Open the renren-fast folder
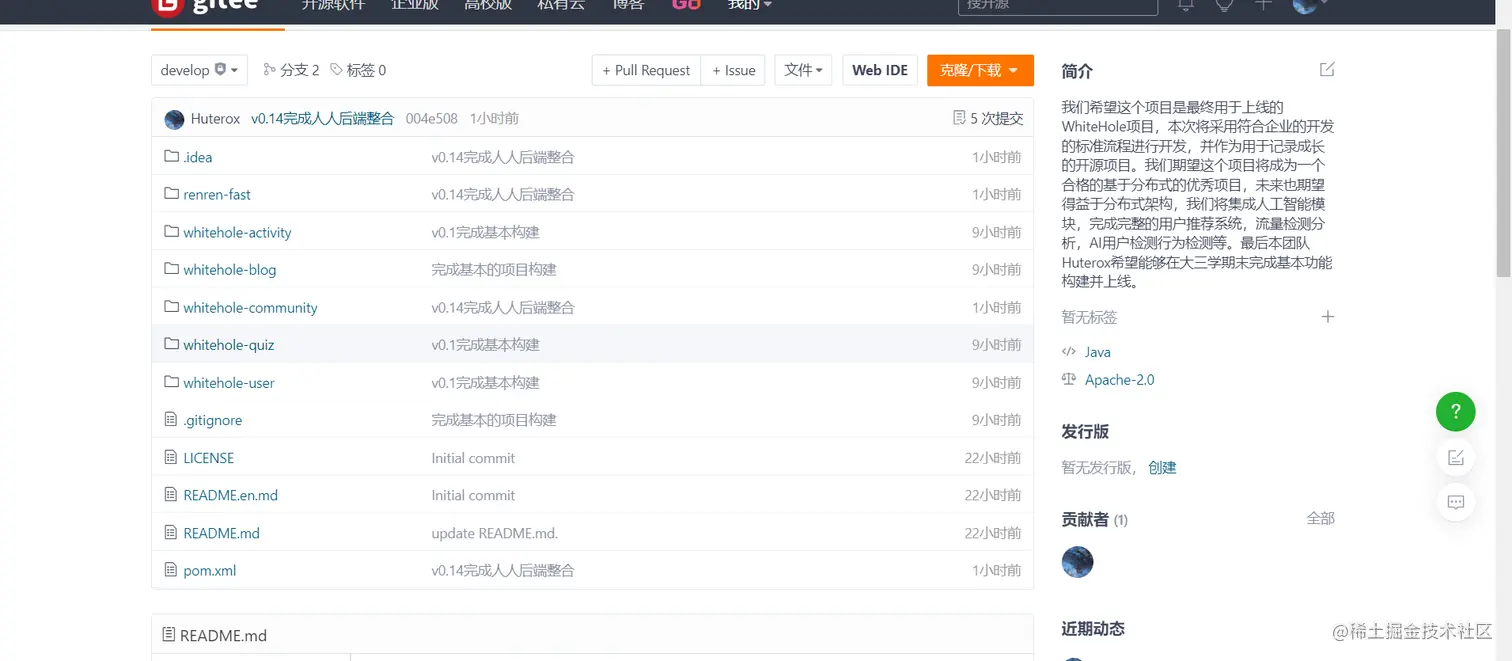Viewport: 1512px width, 661px height. tap(217, 194)
